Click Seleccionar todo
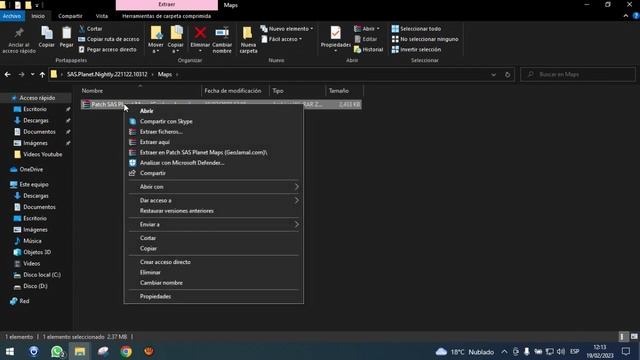Screen dimensions: 640x360 416,29
